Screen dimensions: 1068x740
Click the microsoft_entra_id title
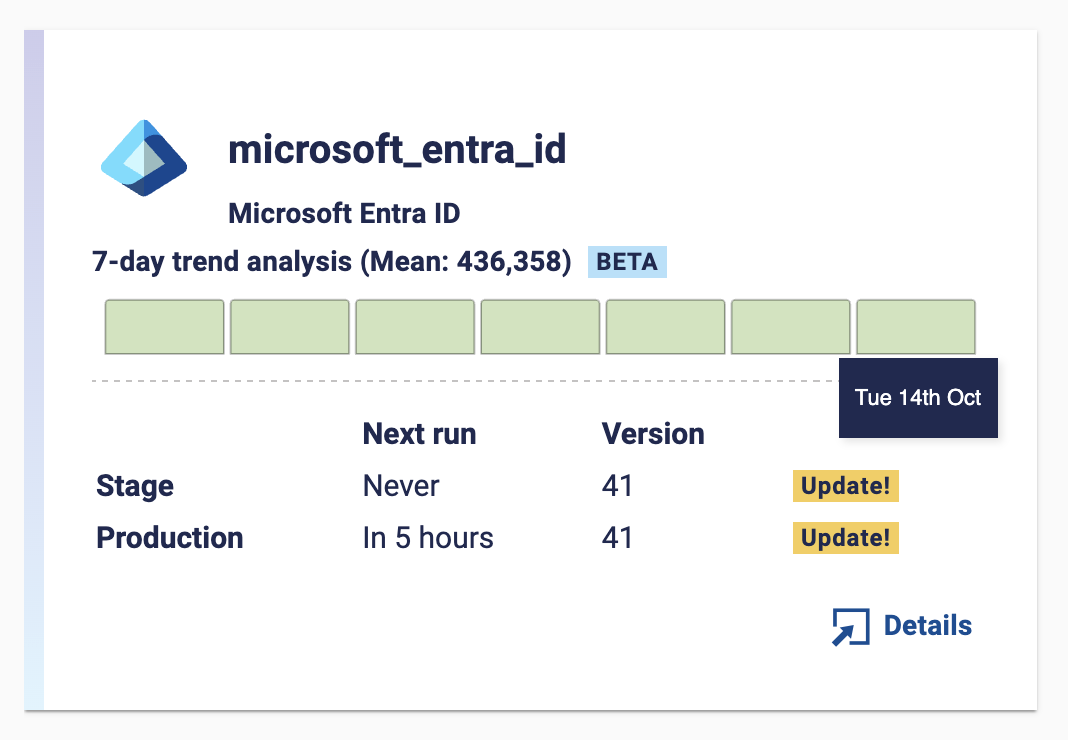click(397, 151)
